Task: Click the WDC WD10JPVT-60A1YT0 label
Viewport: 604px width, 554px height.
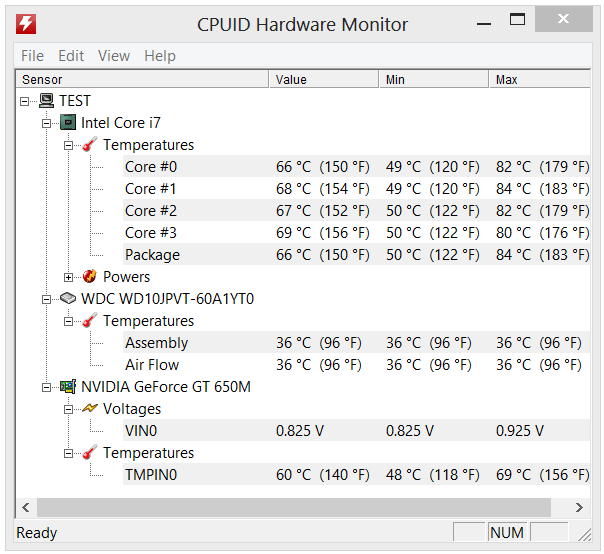Action: click(168, 299)
